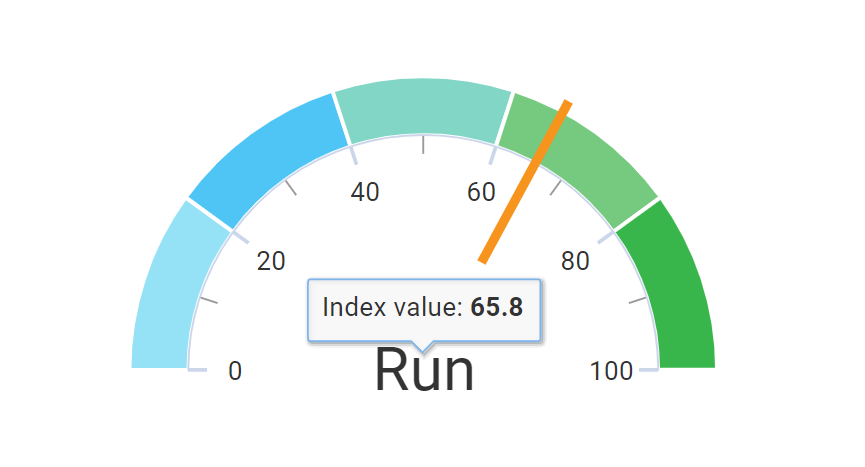
Task: Click the minor tick mark at 30
Action: point(291,187)
